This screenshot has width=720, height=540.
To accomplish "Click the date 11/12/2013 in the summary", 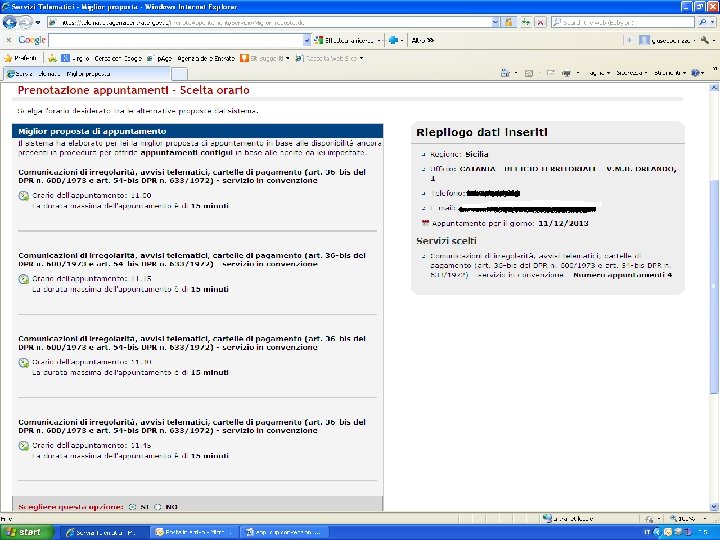I will (563, 224).
